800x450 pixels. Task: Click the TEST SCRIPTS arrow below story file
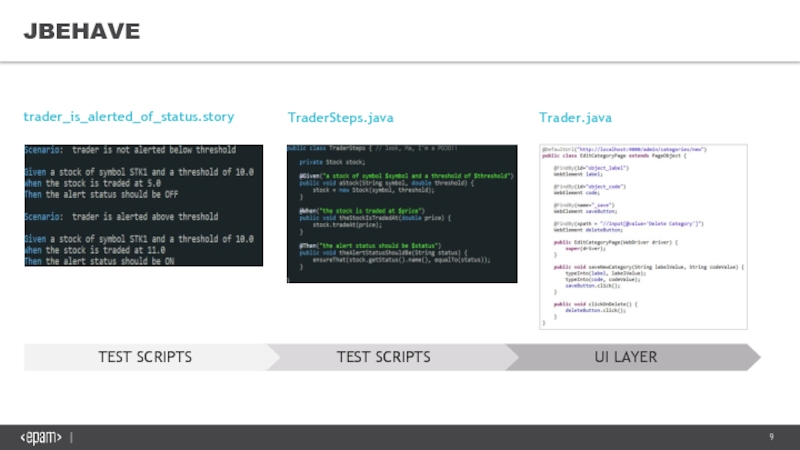(145, 357)
